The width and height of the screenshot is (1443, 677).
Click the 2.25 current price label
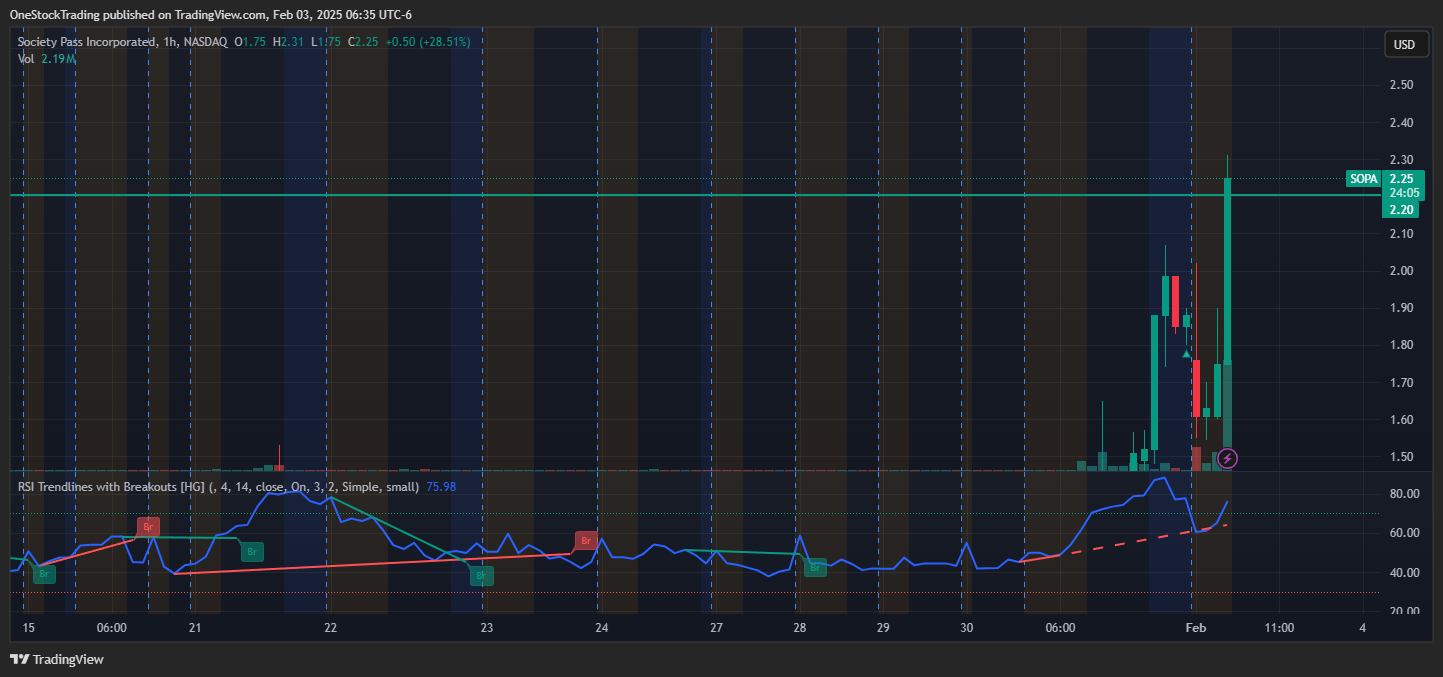click(x=1401, y=179)
